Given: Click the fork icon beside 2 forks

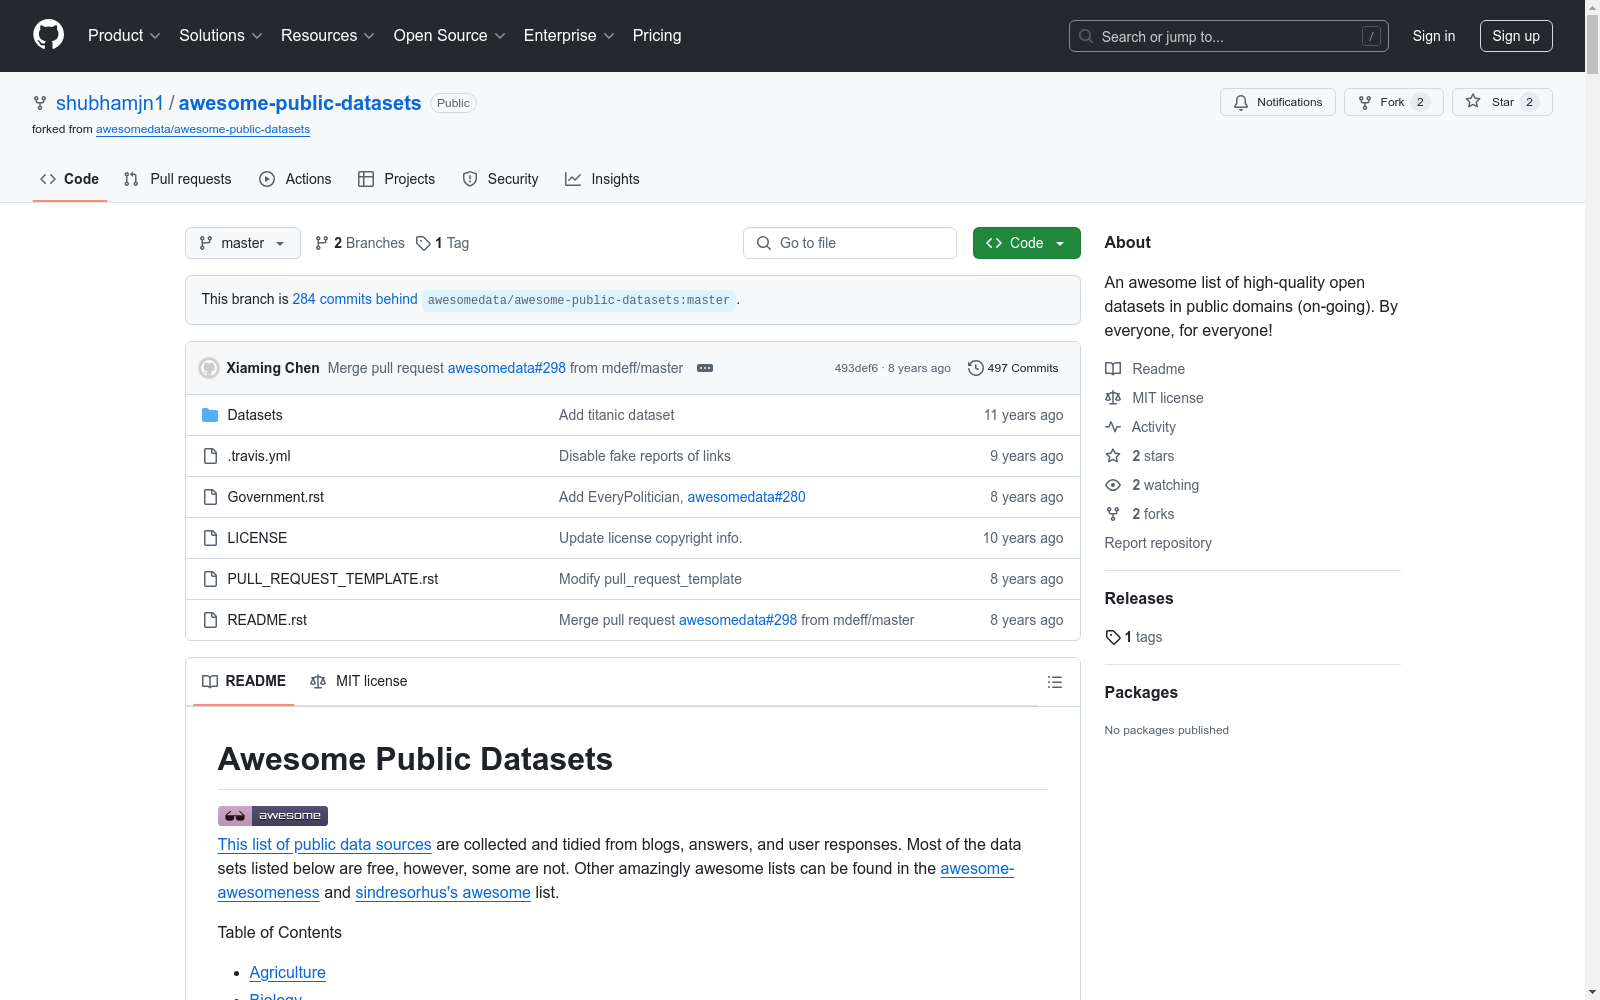Looking at the screenshot, I should 1113,514.
